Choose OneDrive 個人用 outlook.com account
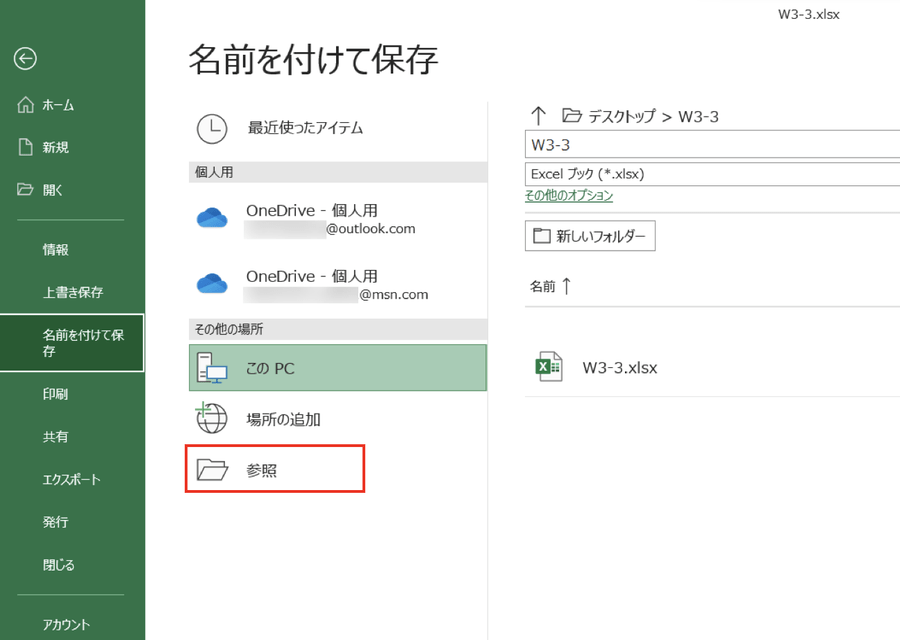Image resolution: width=900 pixels, height=640 pixels. point(338,219)
